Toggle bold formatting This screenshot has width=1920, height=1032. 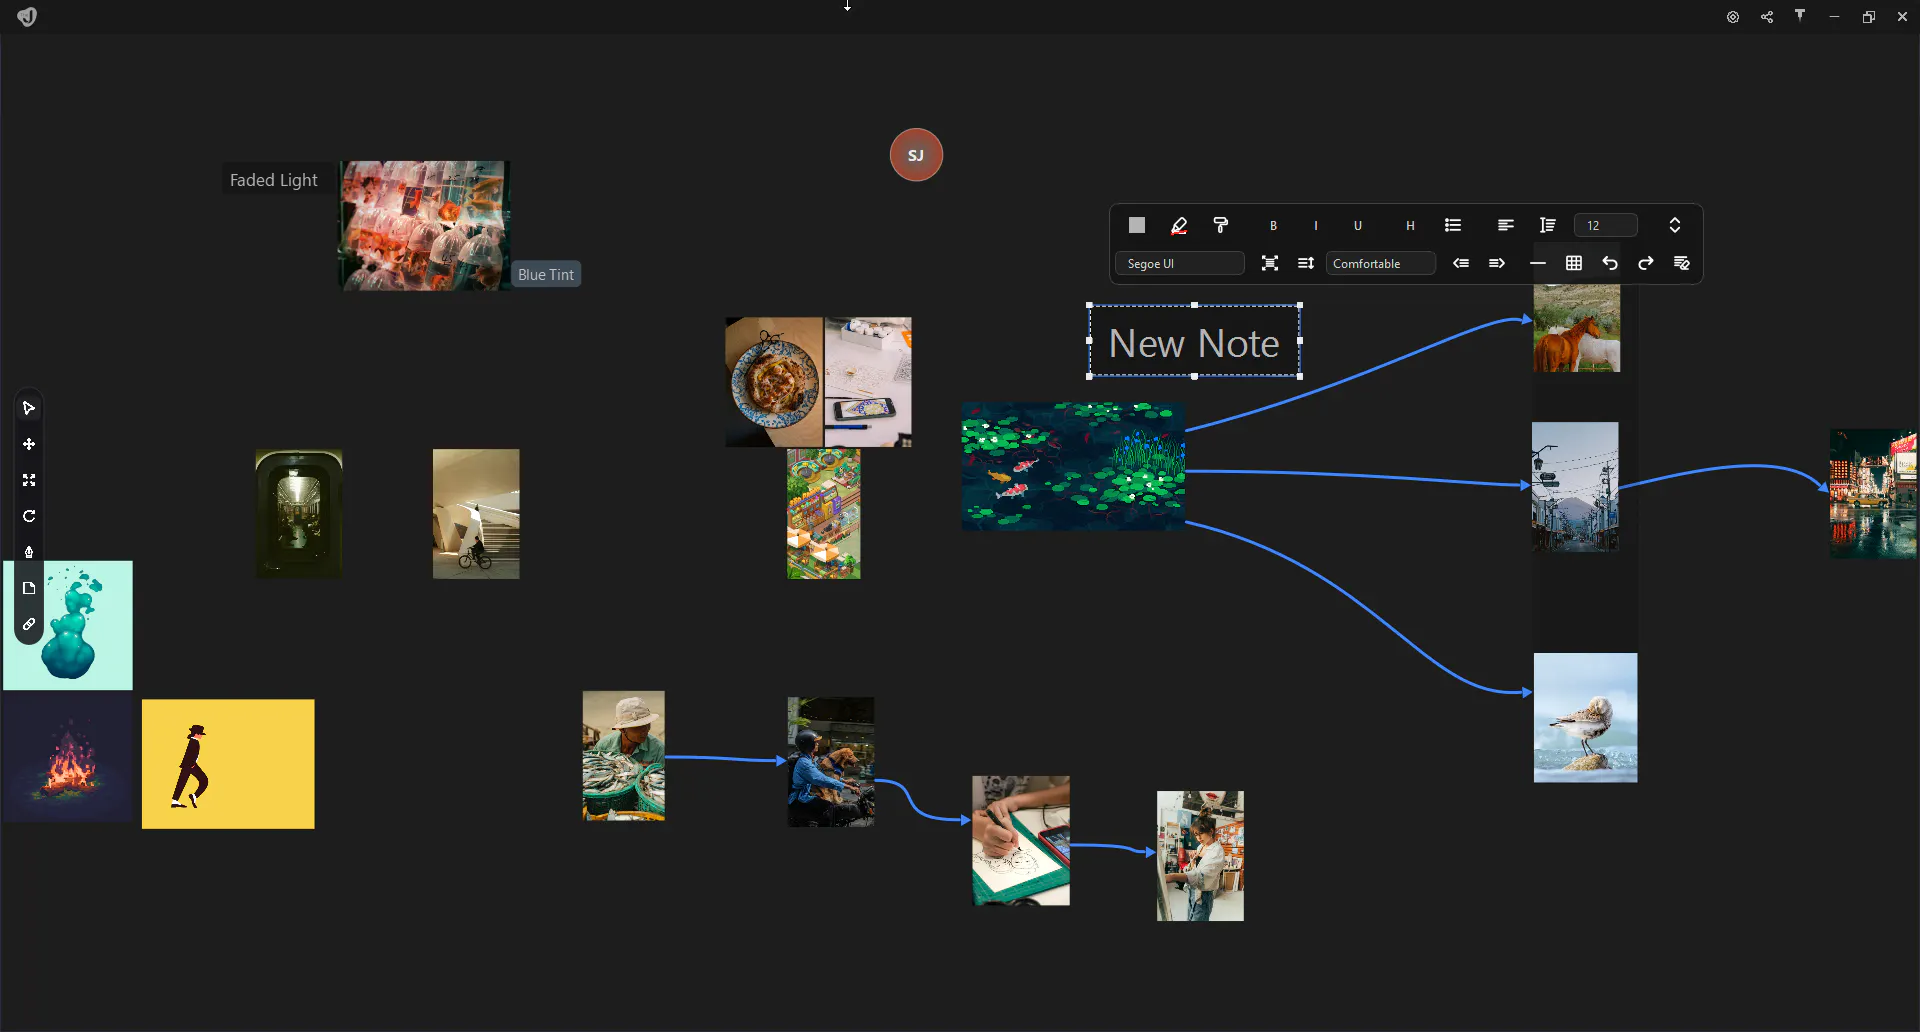click(x=1273, y=226)
